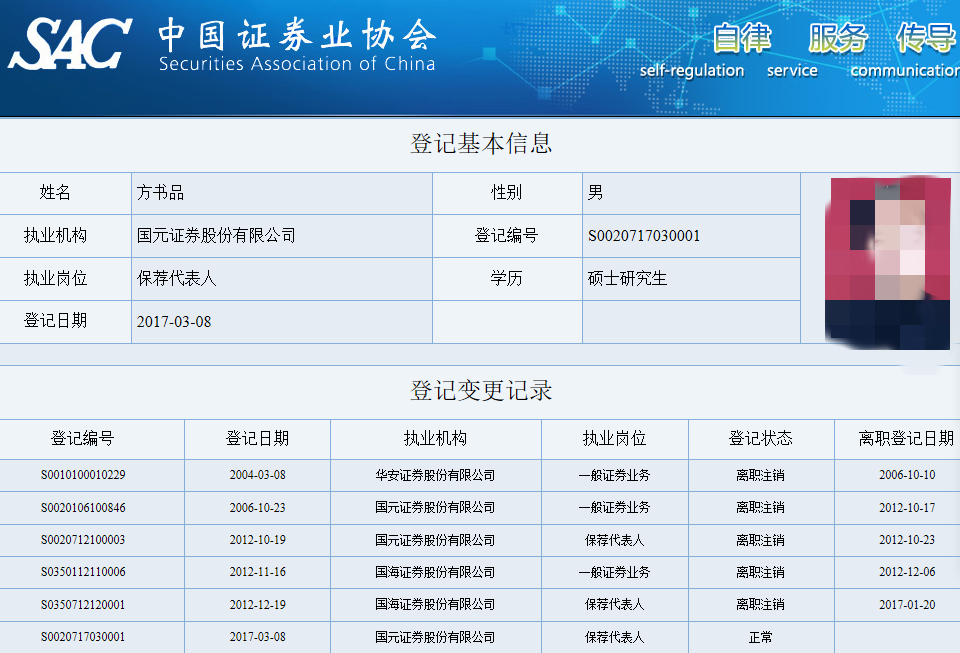Screen dimensions: 960x653
Task: Open the 传导 communication menu
Action: coord(905,51)
